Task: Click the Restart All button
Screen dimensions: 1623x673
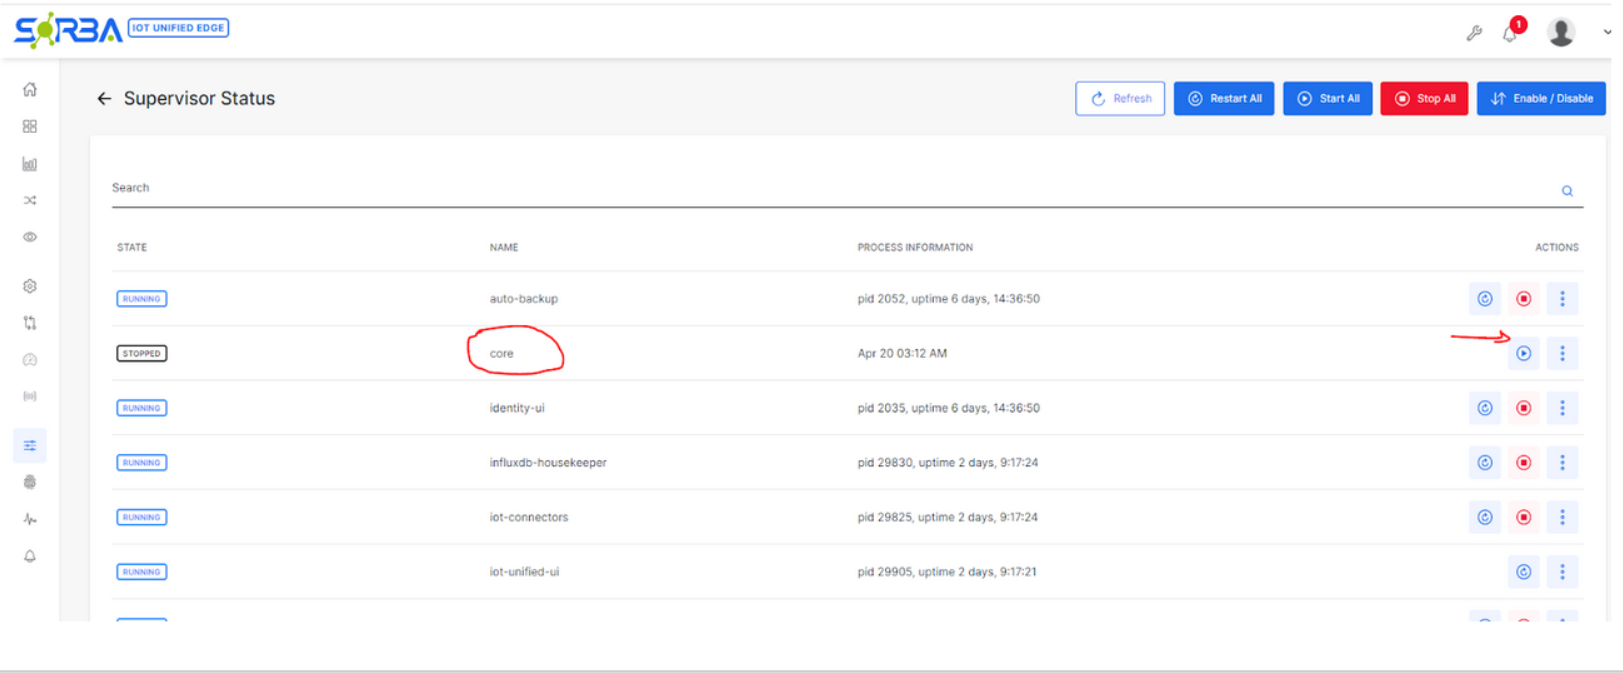Action: 1224,99
